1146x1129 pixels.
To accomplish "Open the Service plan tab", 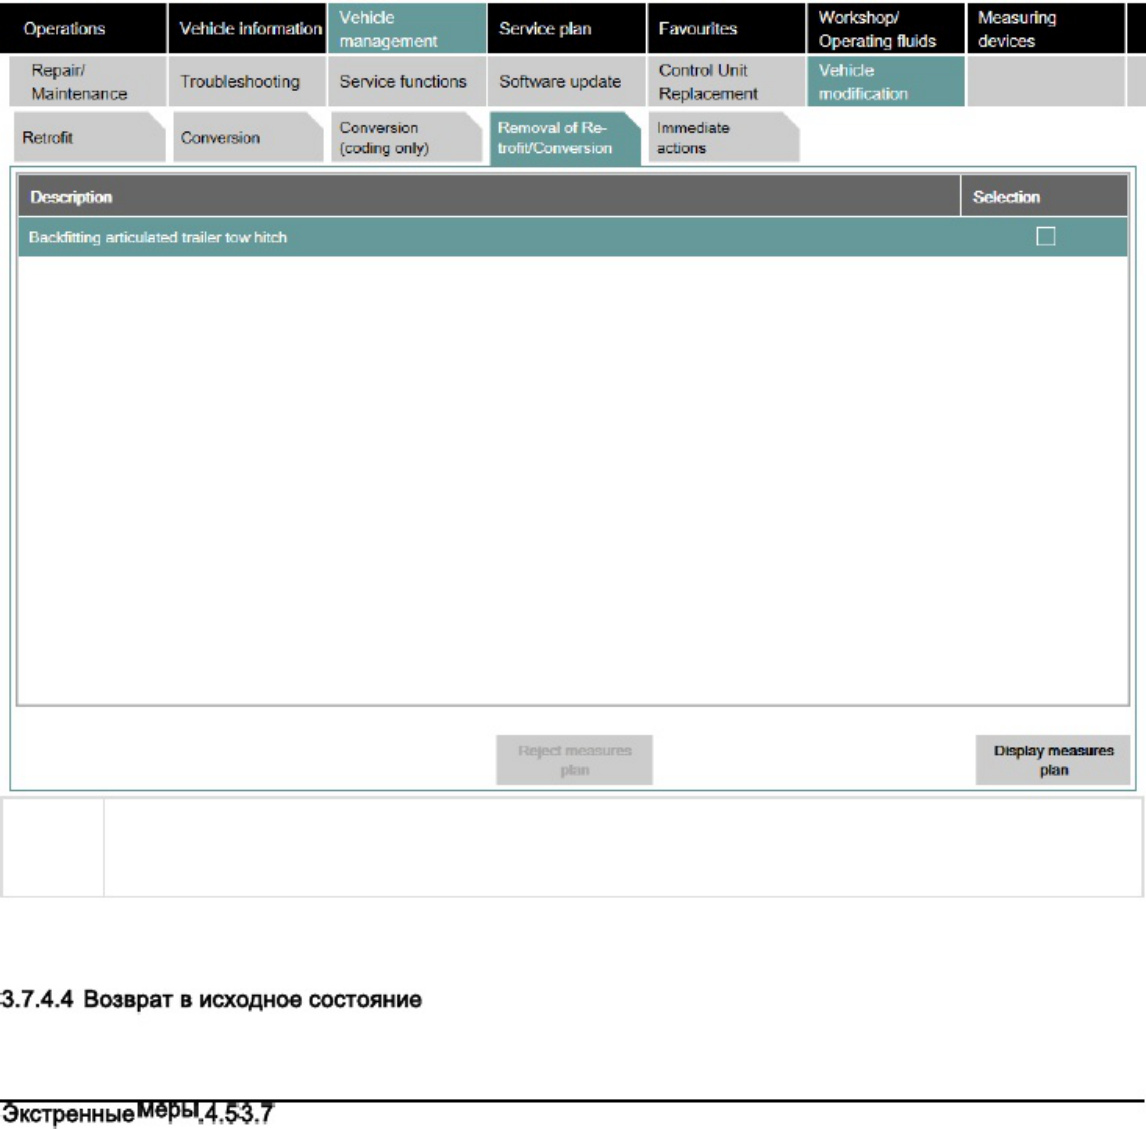I will click(x=566, y=28).
